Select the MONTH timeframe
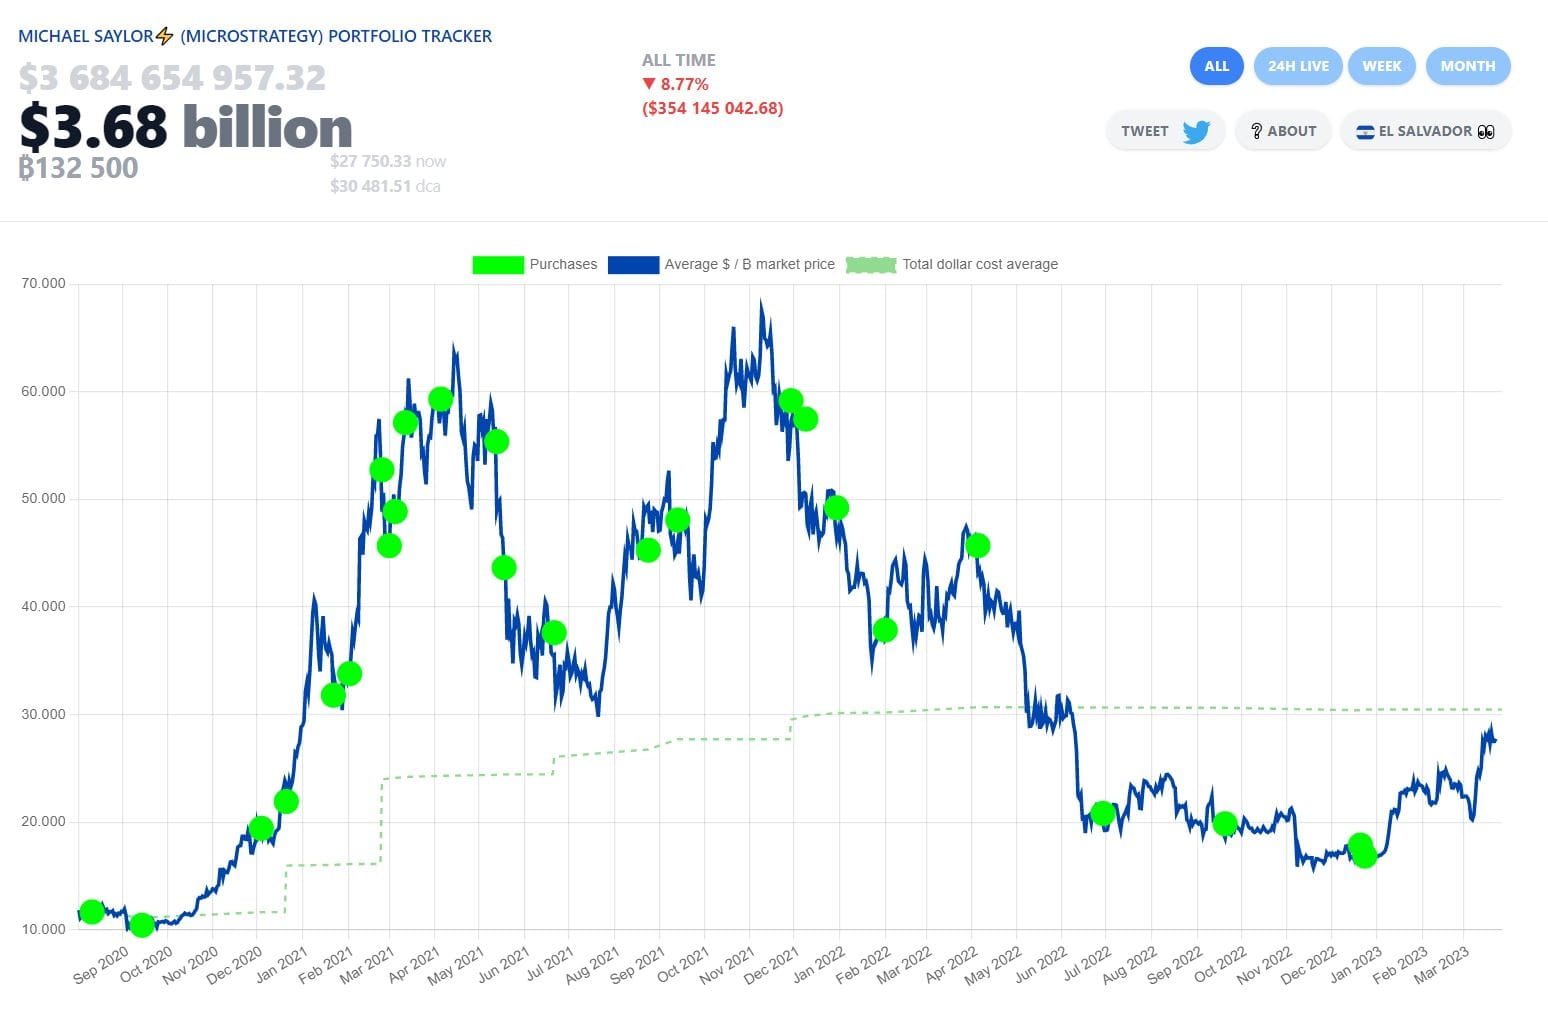Screen dimensions: 1548x1023 pos(1467,66)
